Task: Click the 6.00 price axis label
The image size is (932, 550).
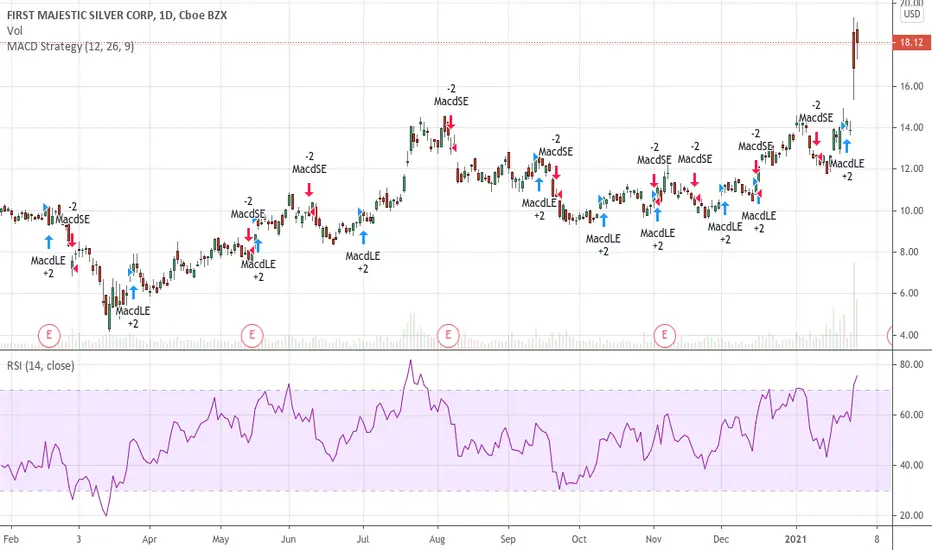Action: pyautogui.click(x=911, y=293)
